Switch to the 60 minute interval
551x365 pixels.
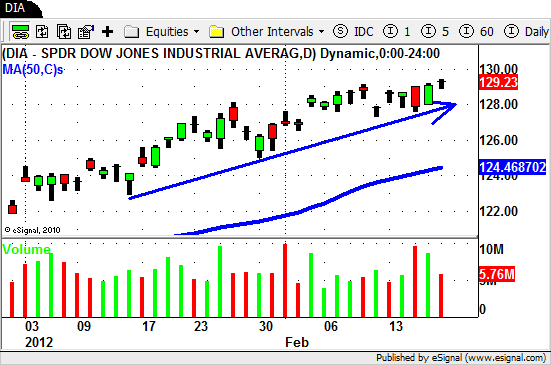[x=477, y=32]
